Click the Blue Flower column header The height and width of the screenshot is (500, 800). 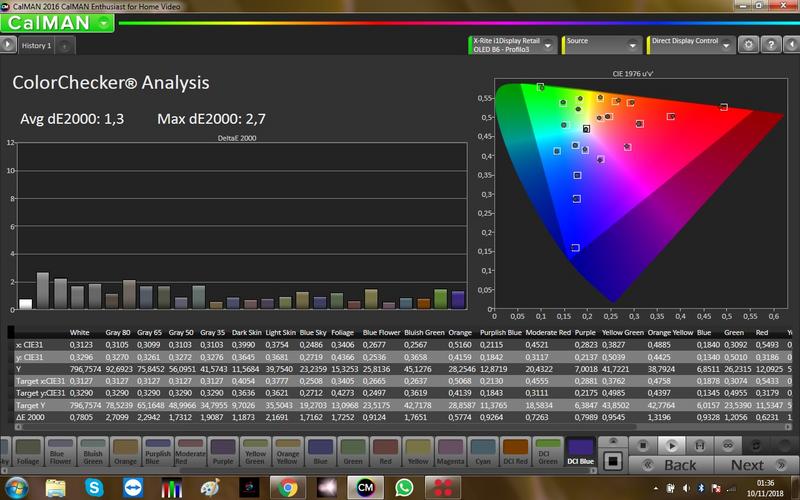(381, 332)
